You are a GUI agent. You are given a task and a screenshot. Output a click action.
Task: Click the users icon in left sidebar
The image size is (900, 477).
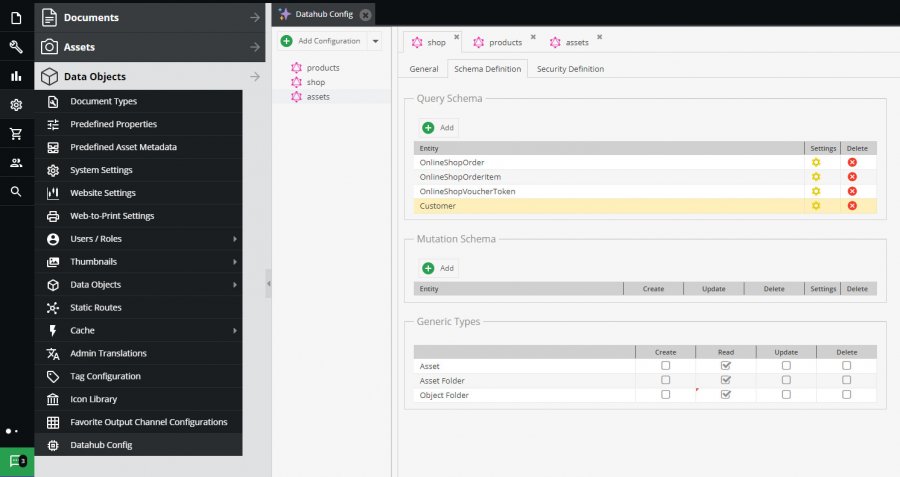pos(16,162)
